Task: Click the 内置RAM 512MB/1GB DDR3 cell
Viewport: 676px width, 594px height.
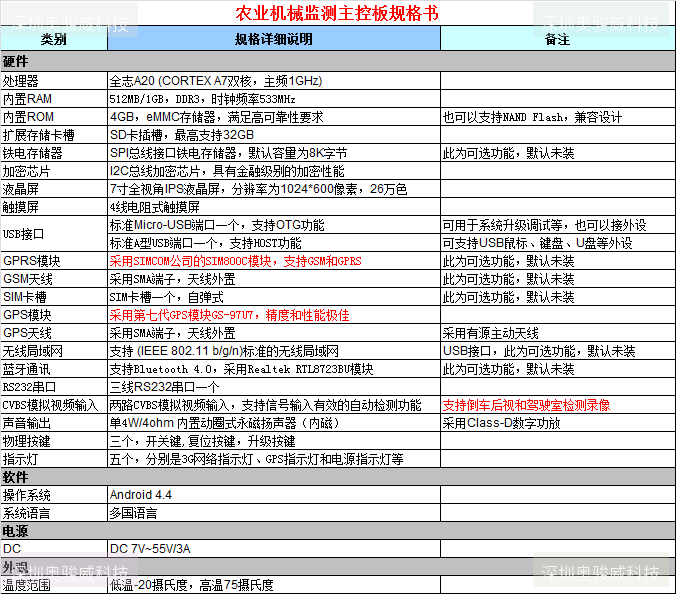Action: [274, 99]
